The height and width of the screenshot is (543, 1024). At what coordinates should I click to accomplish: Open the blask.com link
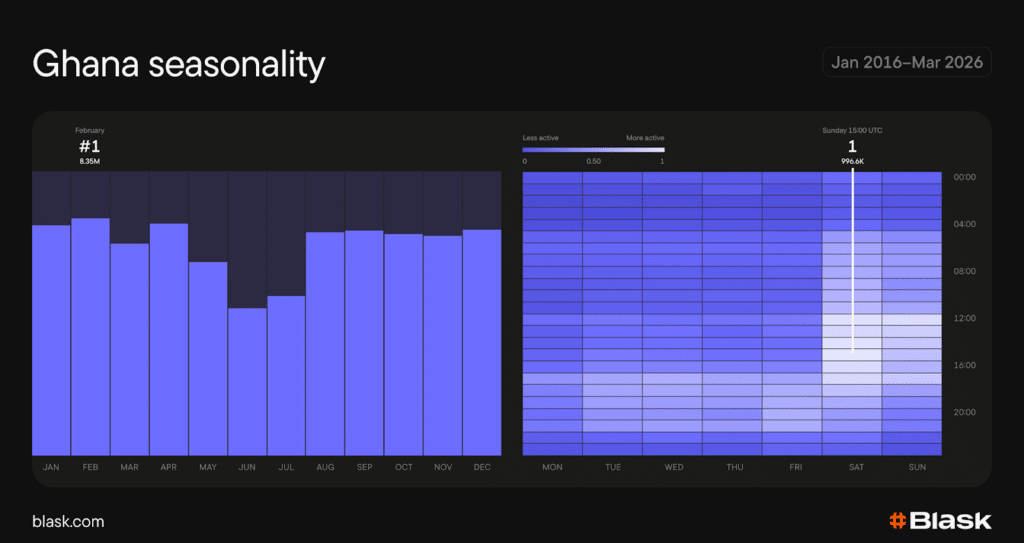68,521
